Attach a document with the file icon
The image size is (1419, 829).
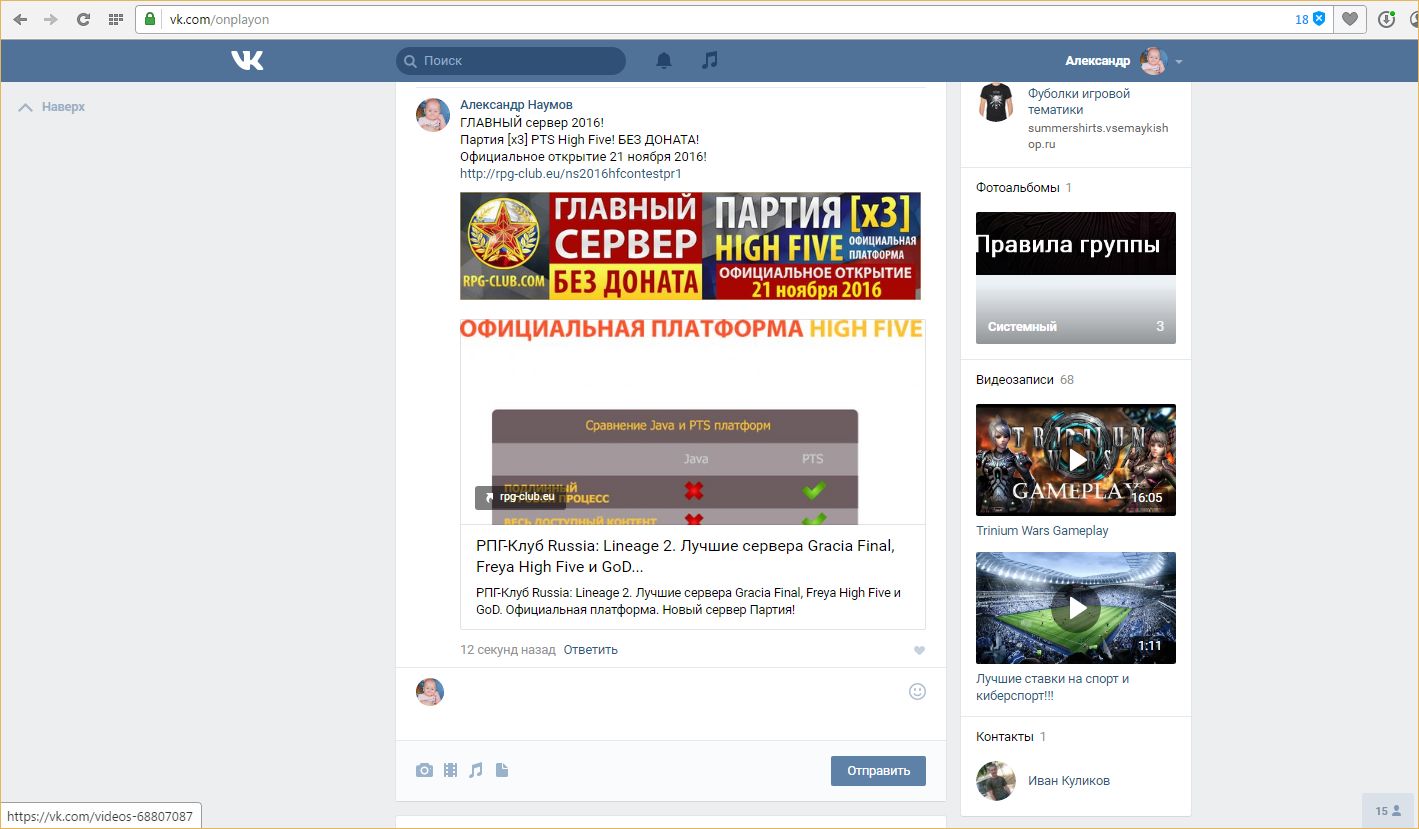coord(502,770)
